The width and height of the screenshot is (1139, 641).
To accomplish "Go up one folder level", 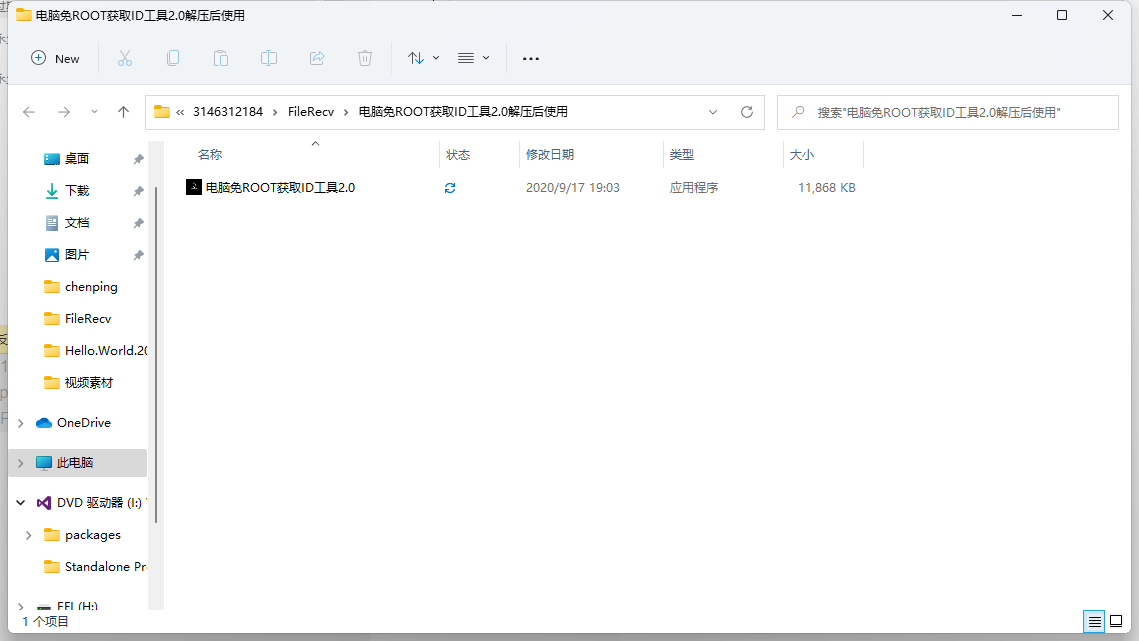I will point(123,112).
